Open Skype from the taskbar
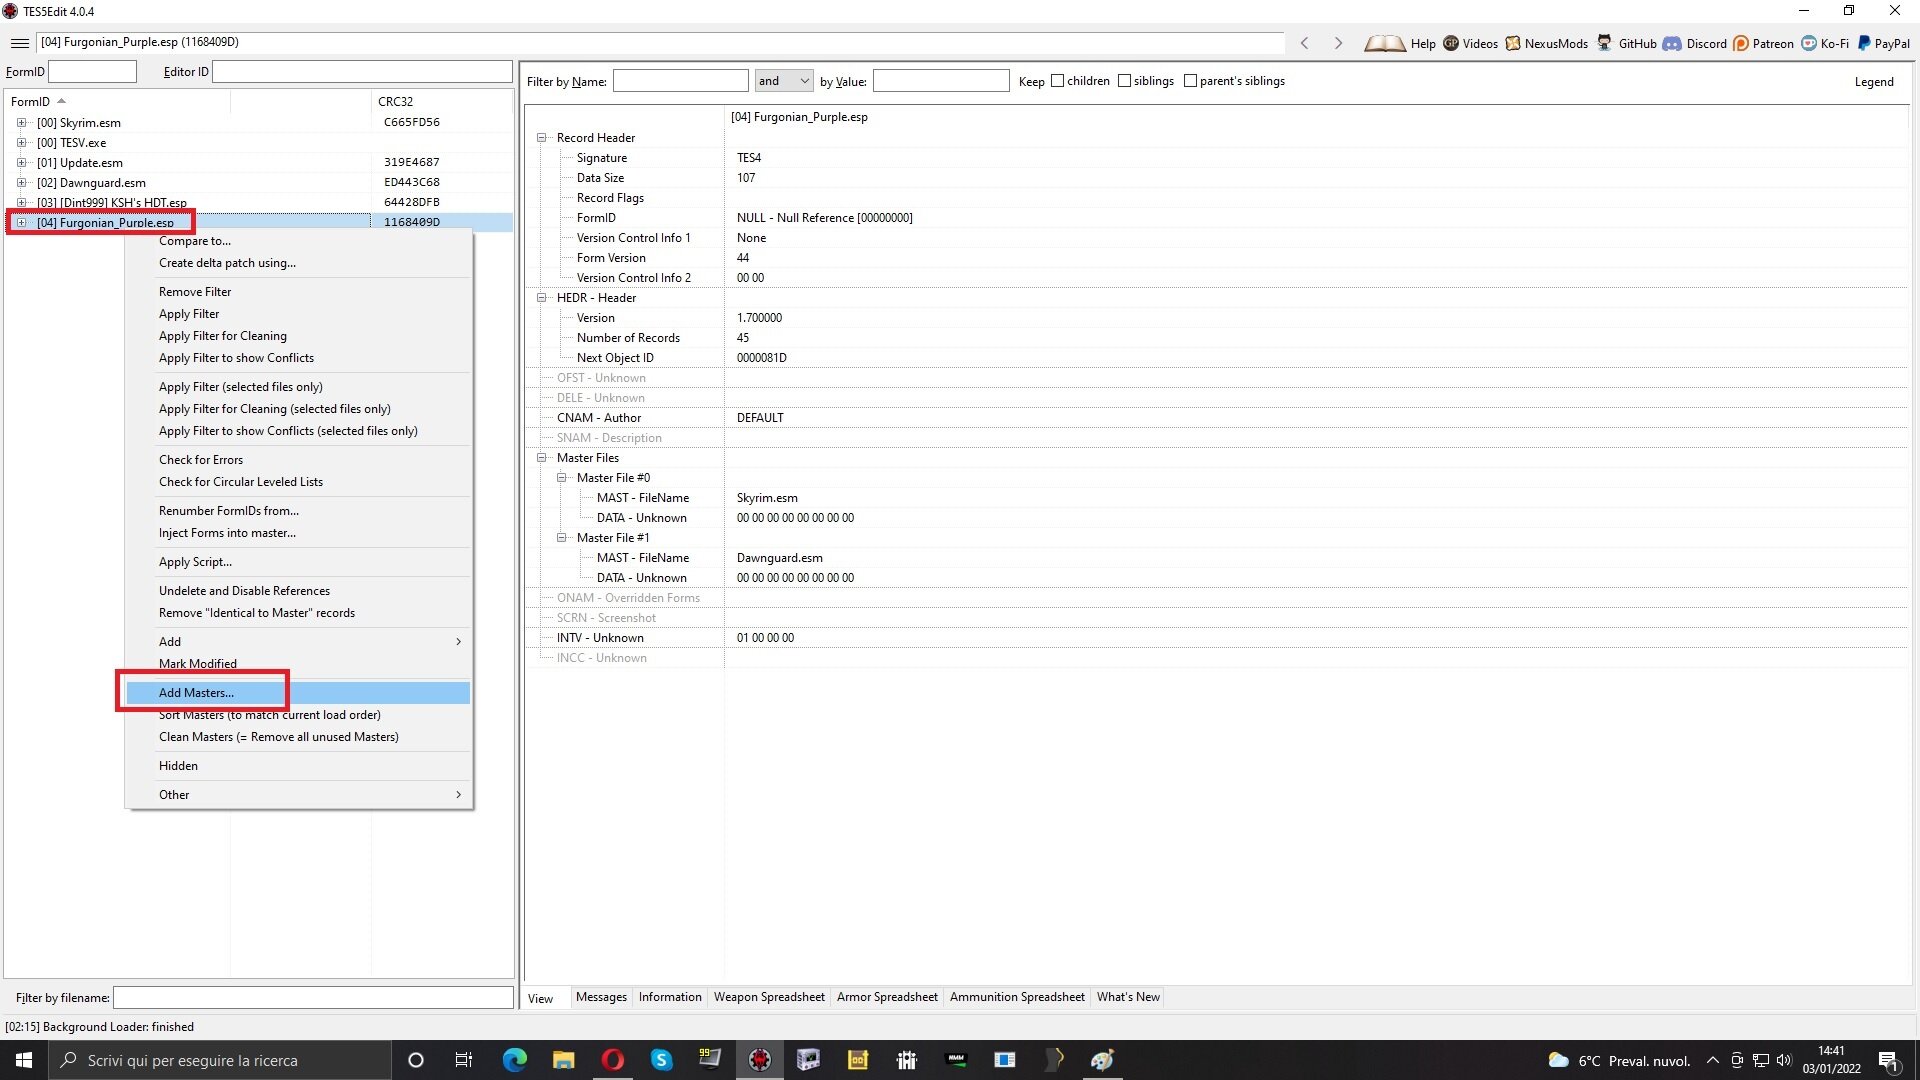Screen dimensions: 1920x1080 point(661,1060)
